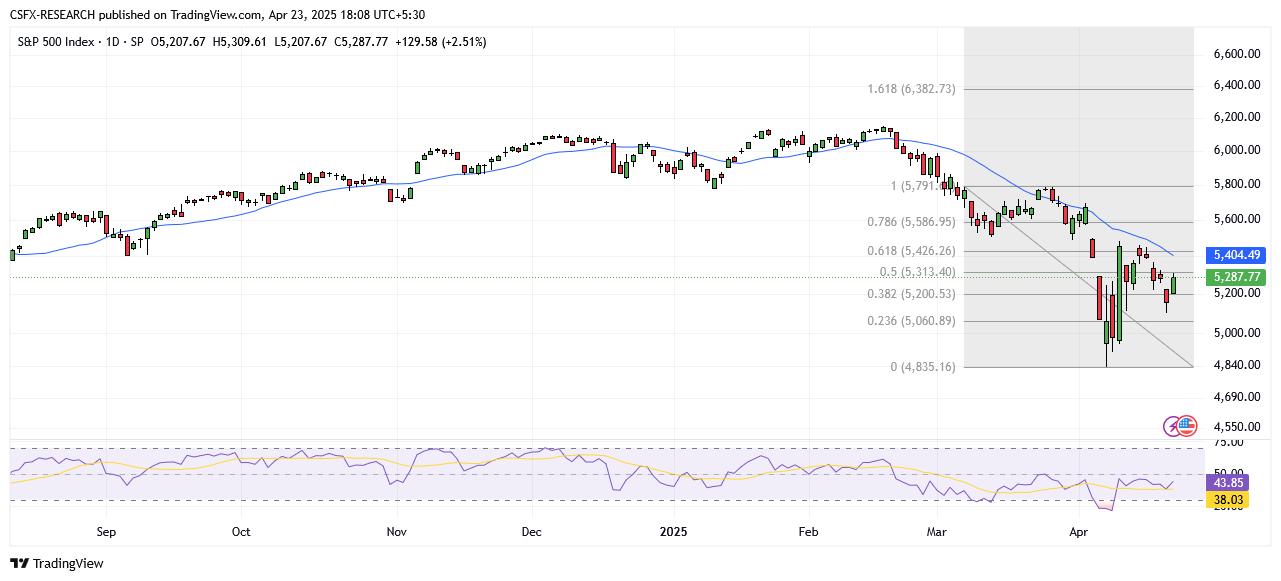Viewport: 1281px width, 581px height.
Task: Click the Oct label on time axis
Action: [x=241, y=532]
